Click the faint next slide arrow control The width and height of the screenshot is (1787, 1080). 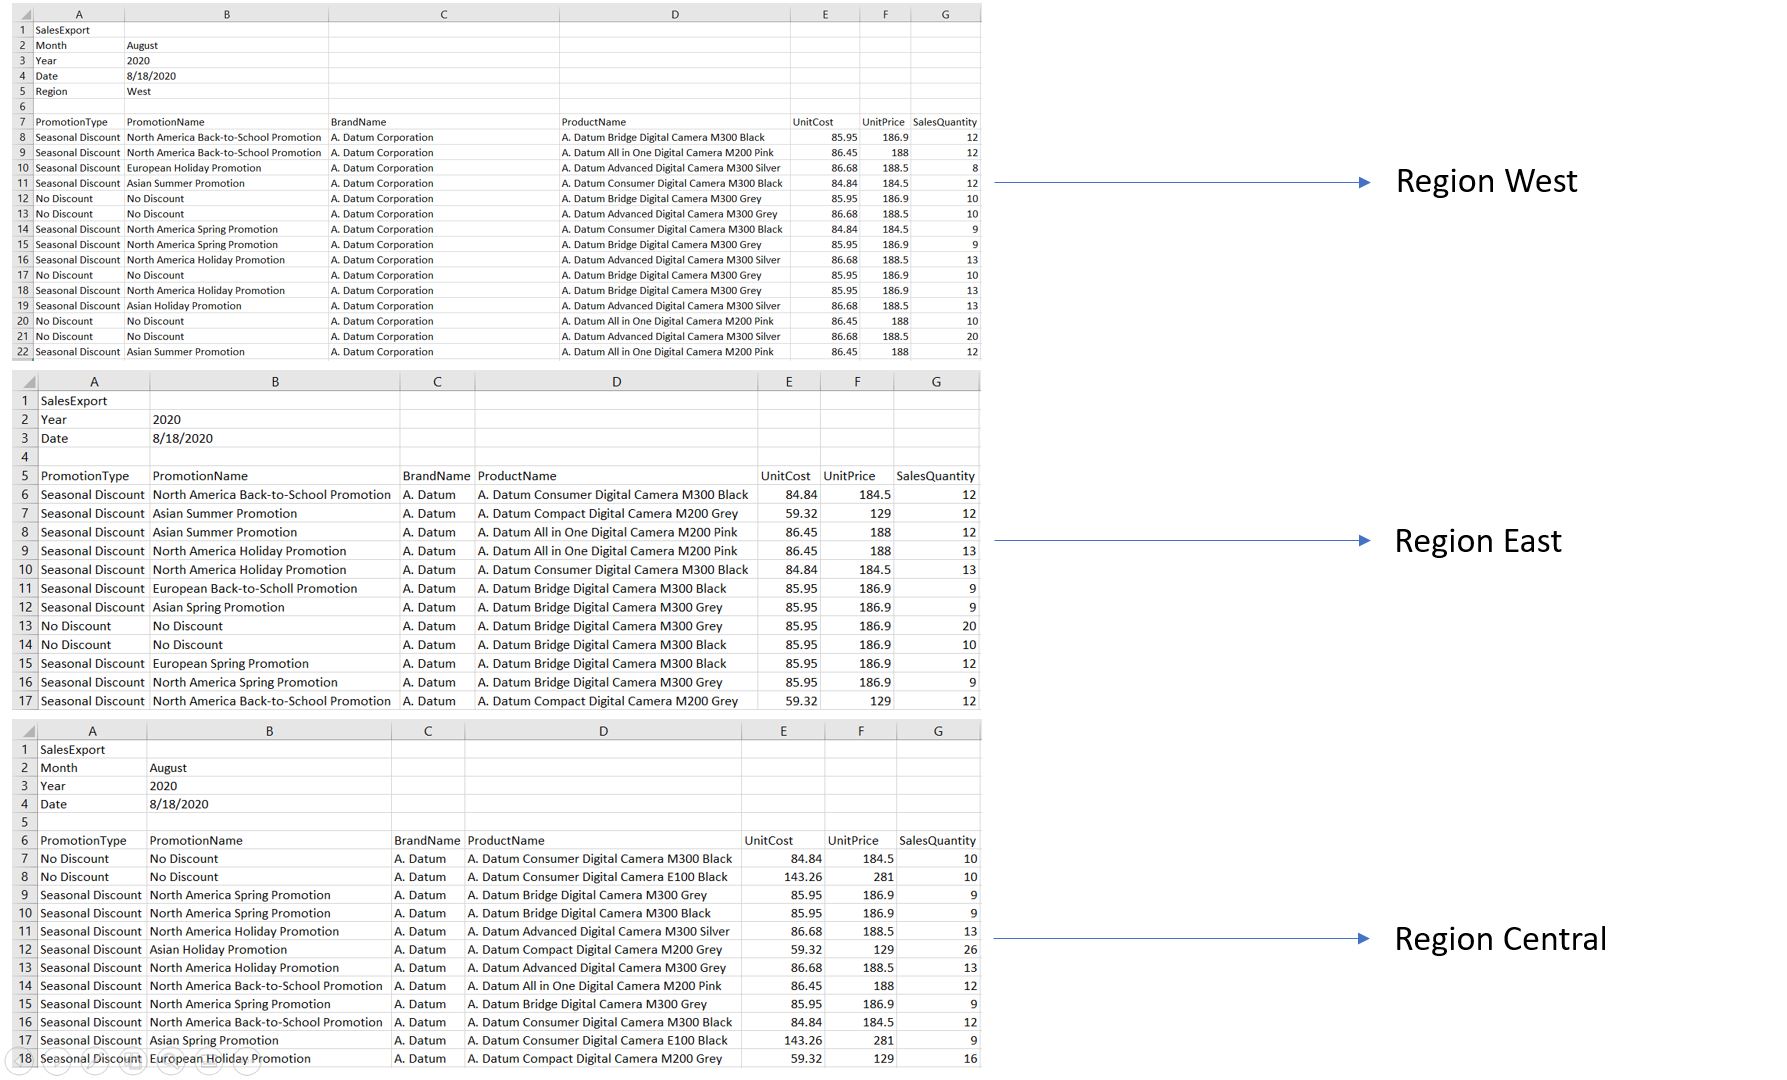click(x=57, y=1061)
